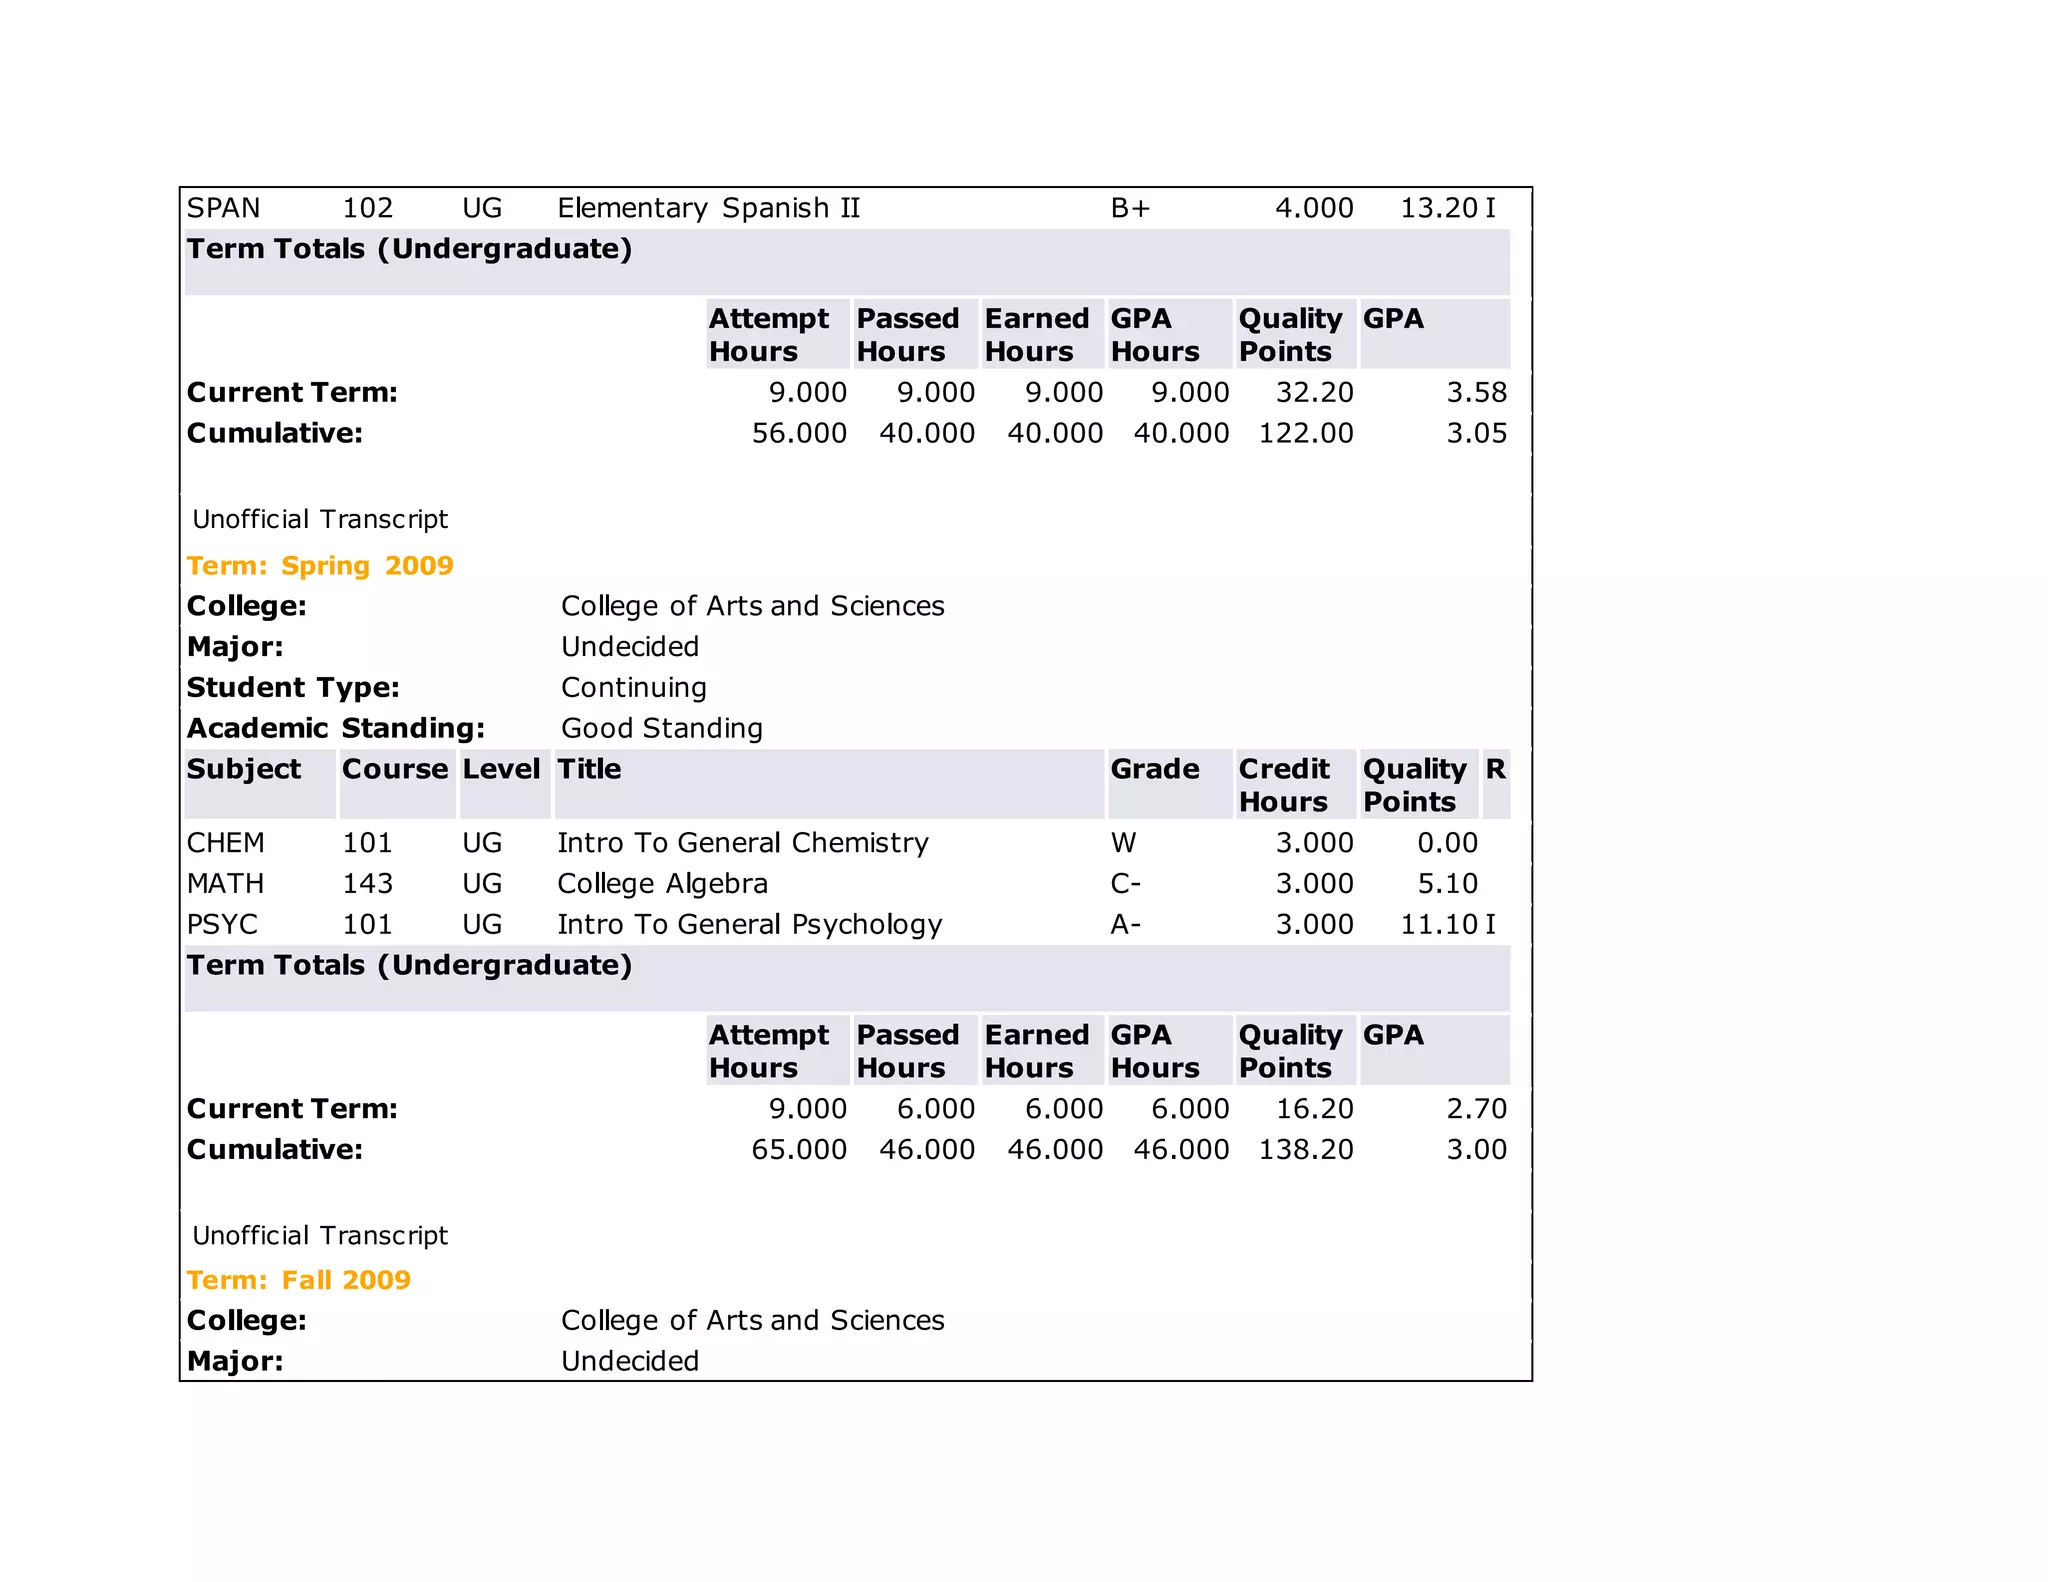Select the SPAN subject cell
Image resolution: width=2048 pixels, height=1582 pixels.
point(224,208)
